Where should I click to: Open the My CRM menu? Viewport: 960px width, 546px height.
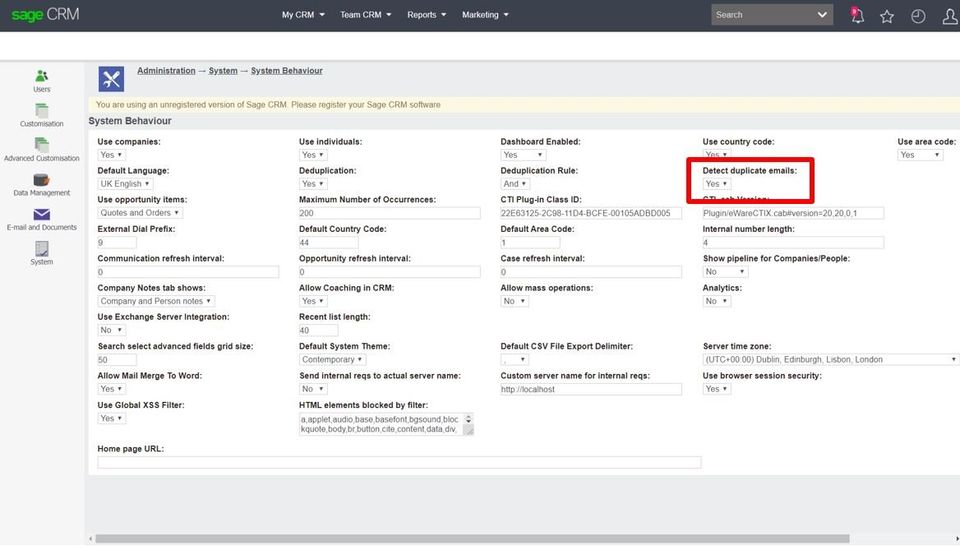point(303,15)
